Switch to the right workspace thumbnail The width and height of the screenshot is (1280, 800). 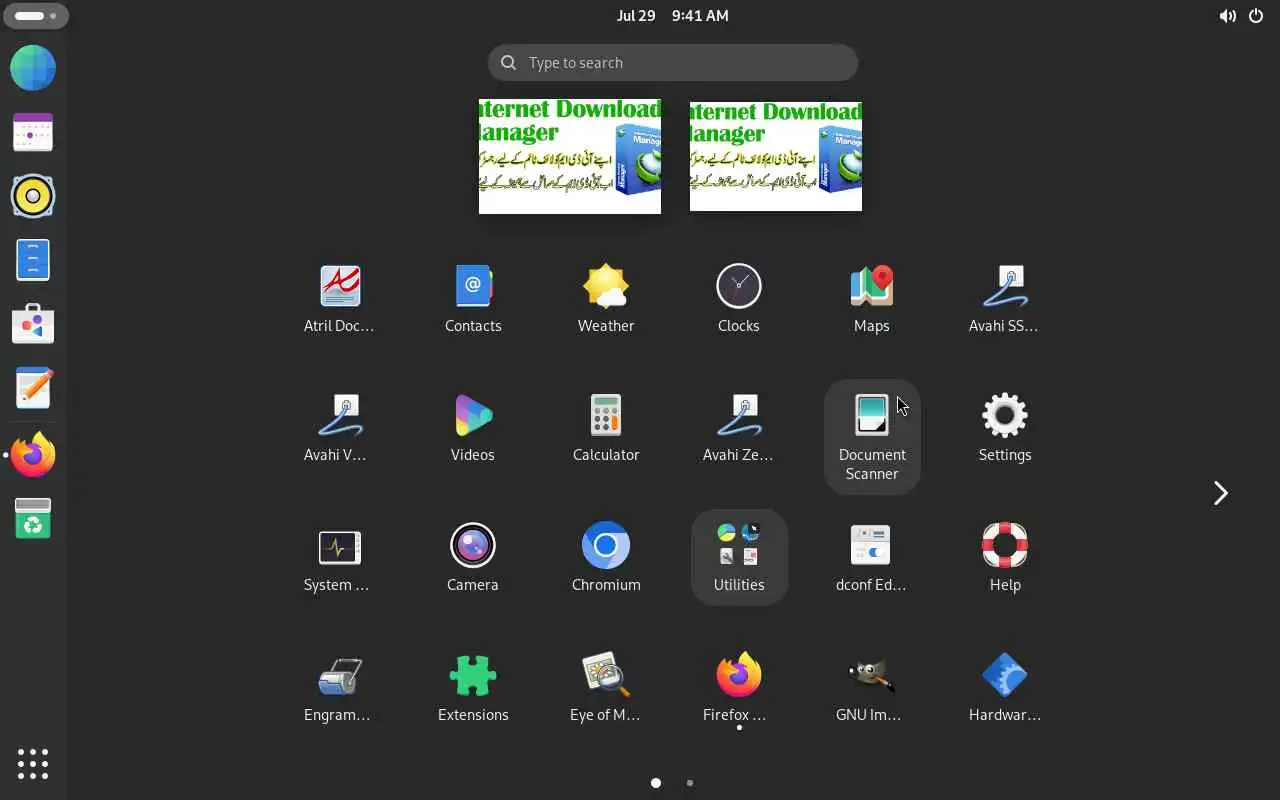pos(776,156)
